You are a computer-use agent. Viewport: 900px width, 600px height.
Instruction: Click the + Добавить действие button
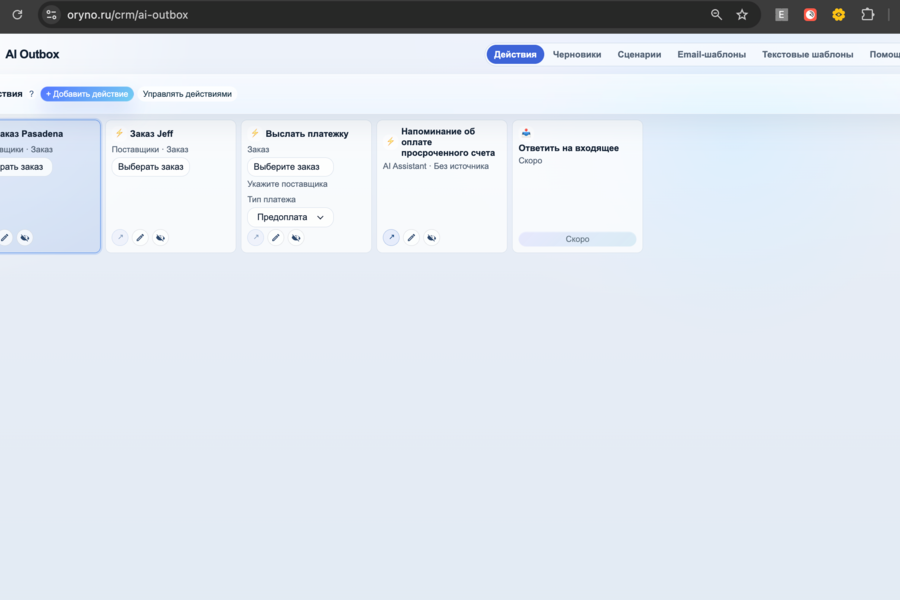pos(87,94)
